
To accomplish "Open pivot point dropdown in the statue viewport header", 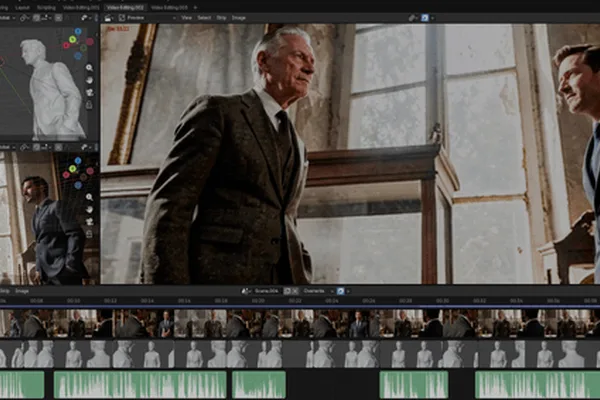I will tap(24, 18).
